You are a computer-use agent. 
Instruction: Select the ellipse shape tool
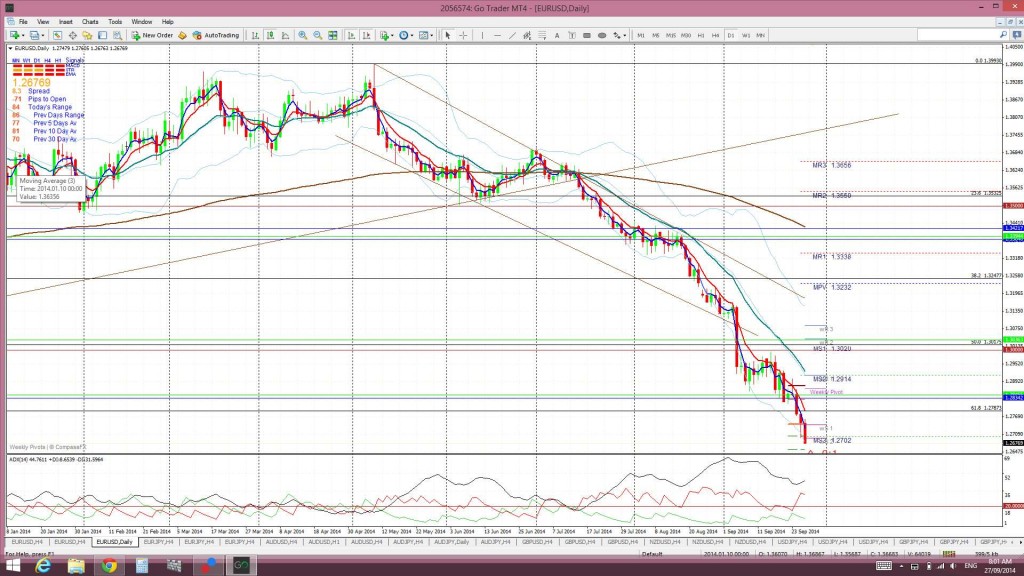point(602,35)
